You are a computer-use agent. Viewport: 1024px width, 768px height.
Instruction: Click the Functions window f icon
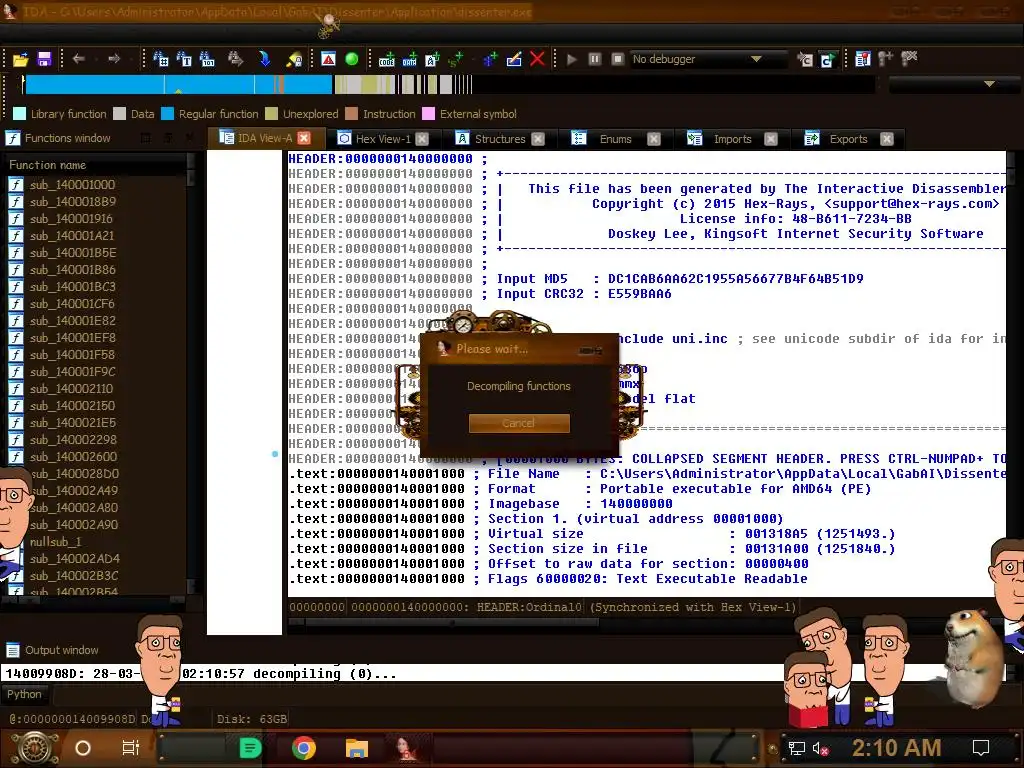[13, 138]
